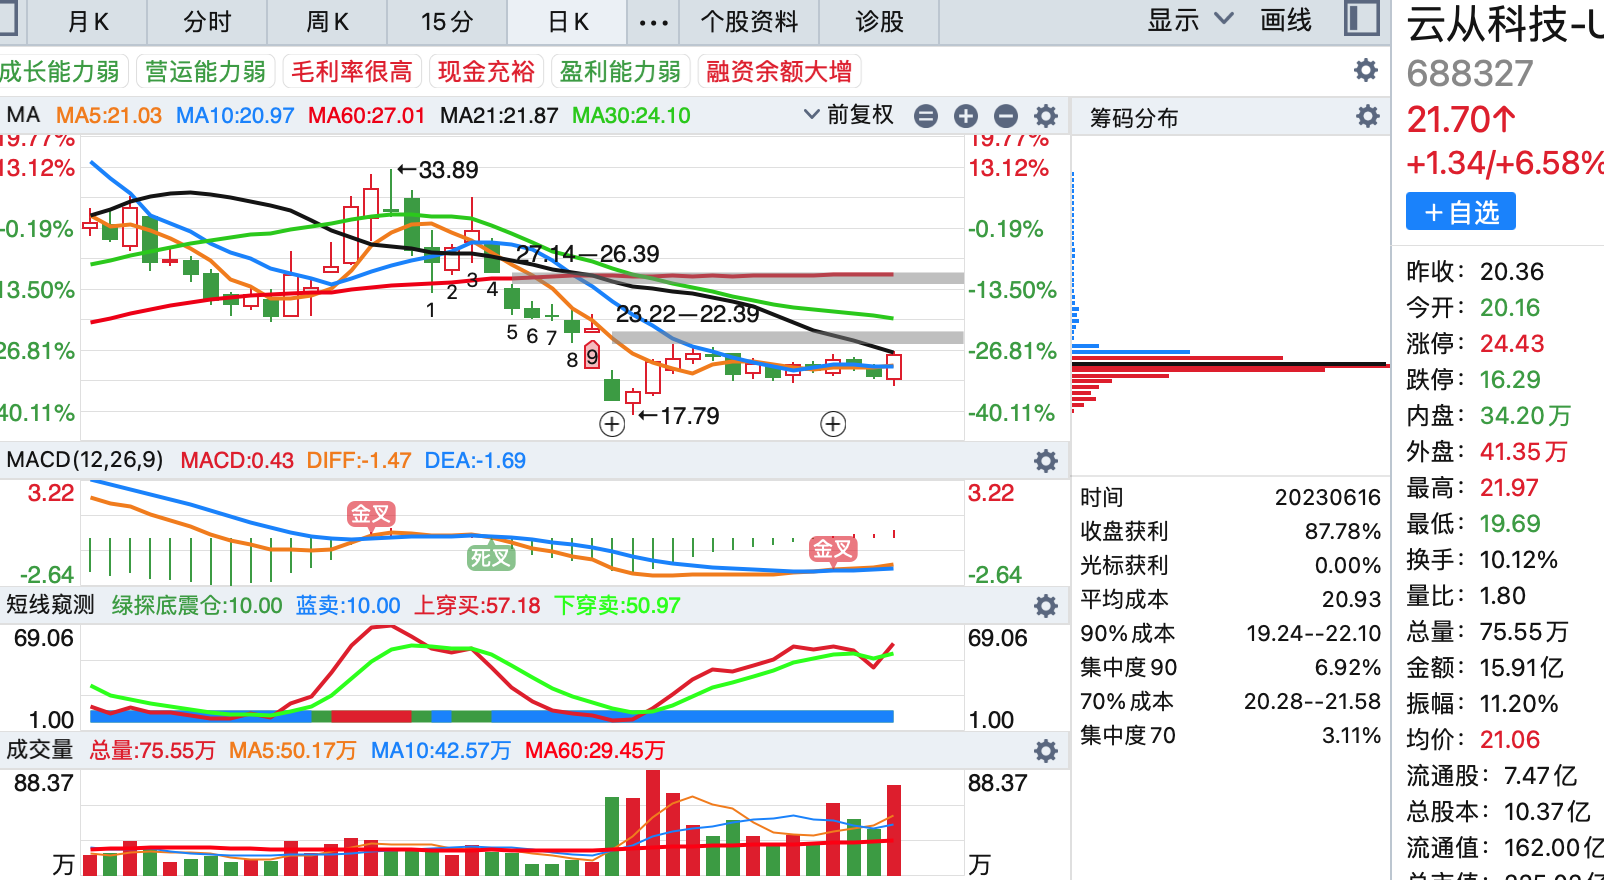Select the 日K daily chart tab
Screen dimensions: 1604x880
coord(568,21)
